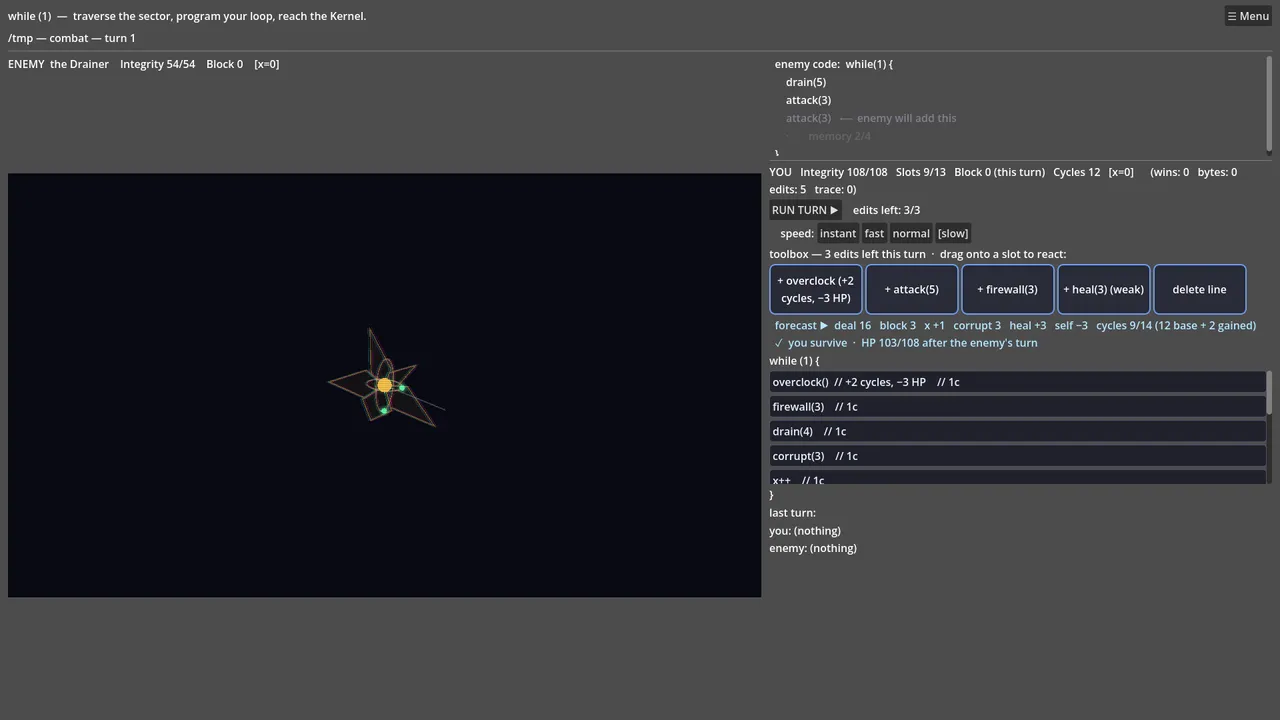Image resolution: width=1280 pixels, height=720 pixels.
Task: Click the Cycles 12 readout
Action: click(1077, 172)
